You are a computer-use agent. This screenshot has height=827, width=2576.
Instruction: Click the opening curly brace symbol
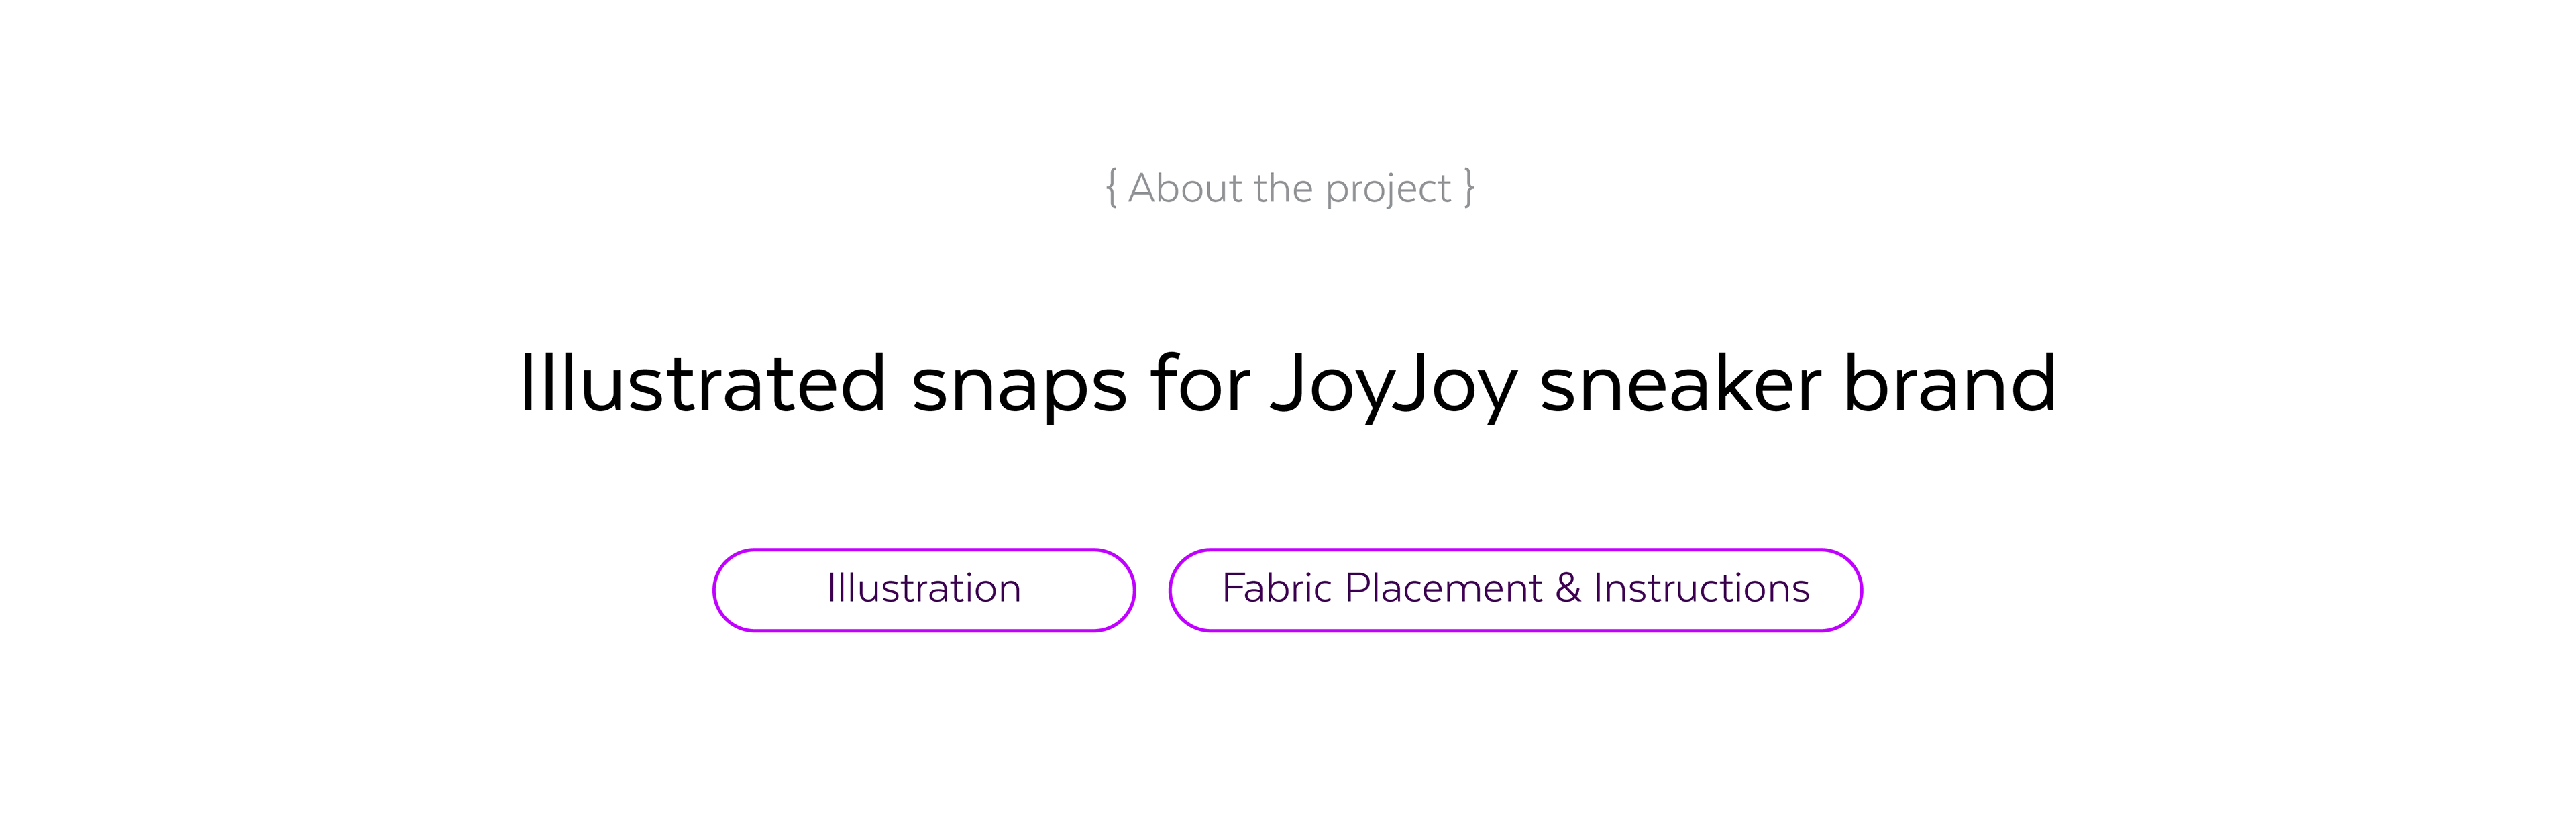click(x=1111, y=188)
